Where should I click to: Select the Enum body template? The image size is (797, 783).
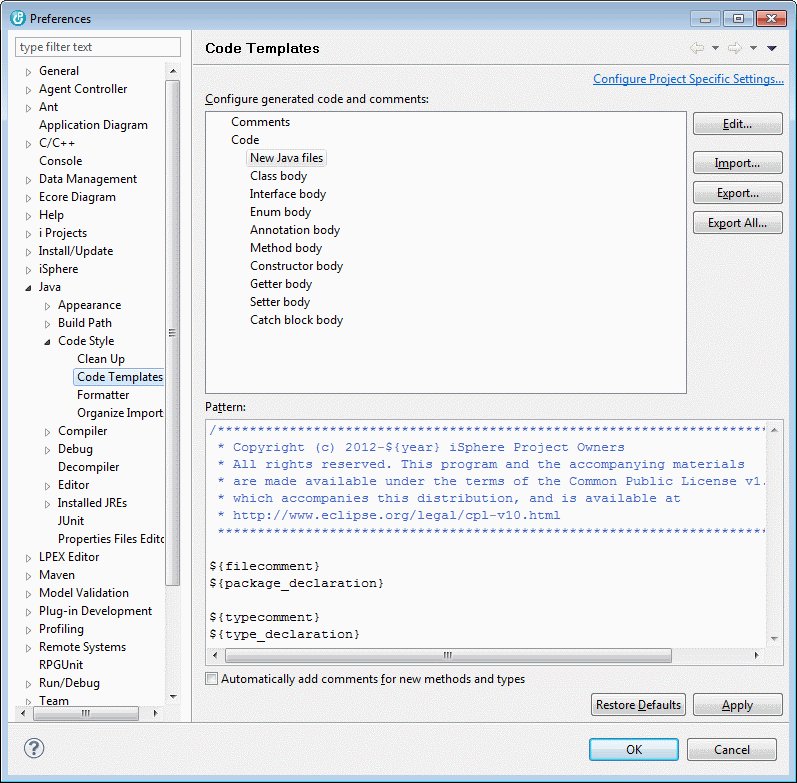click(x=280, y=212)
